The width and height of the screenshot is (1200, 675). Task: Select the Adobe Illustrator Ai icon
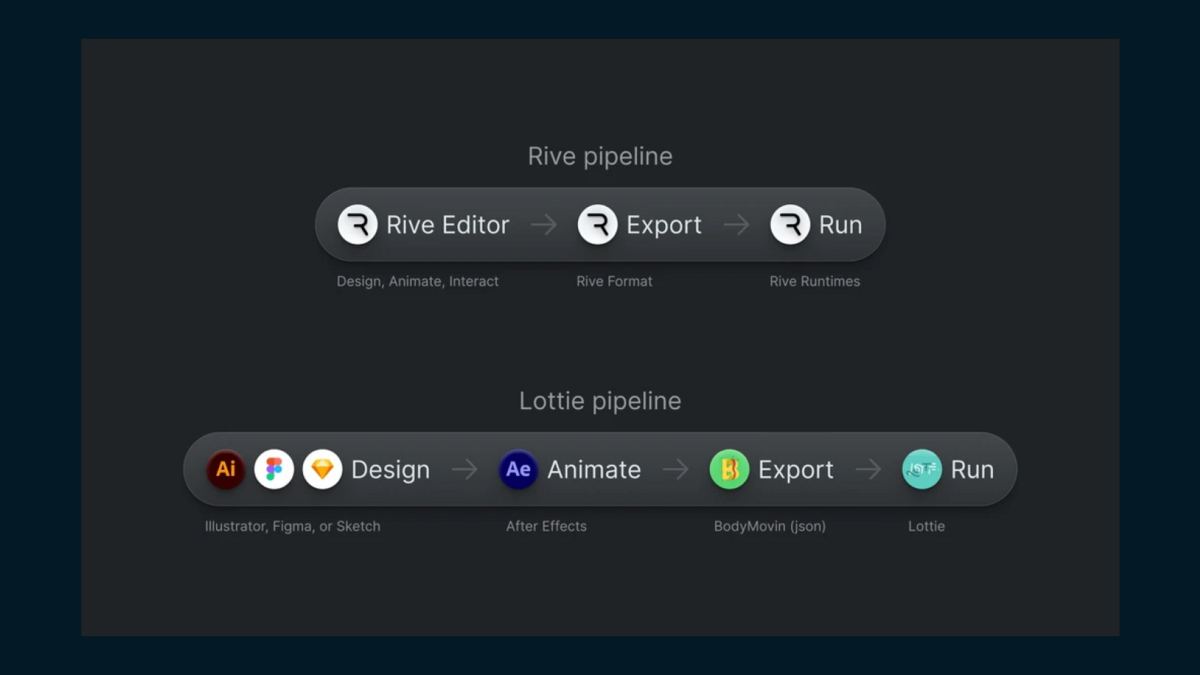pos(226,469)
